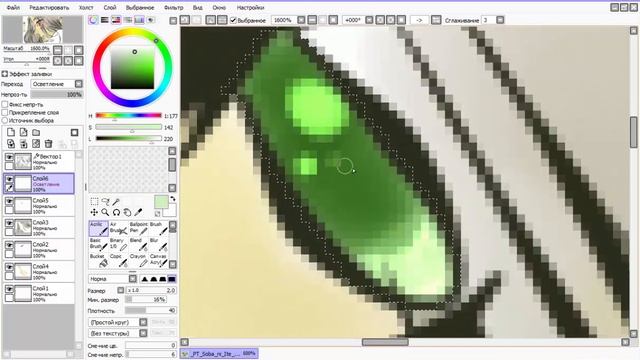This screenshot has height=360, width=640.
Task: Hide the Слой5 layer
Action: click(x=9, y=201)
